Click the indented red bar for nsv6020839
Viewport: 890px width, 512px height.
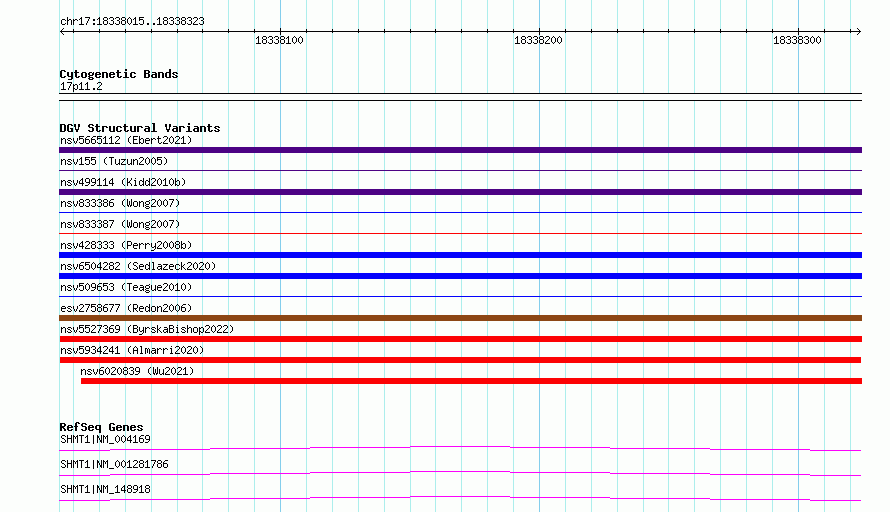pos(471,381)
